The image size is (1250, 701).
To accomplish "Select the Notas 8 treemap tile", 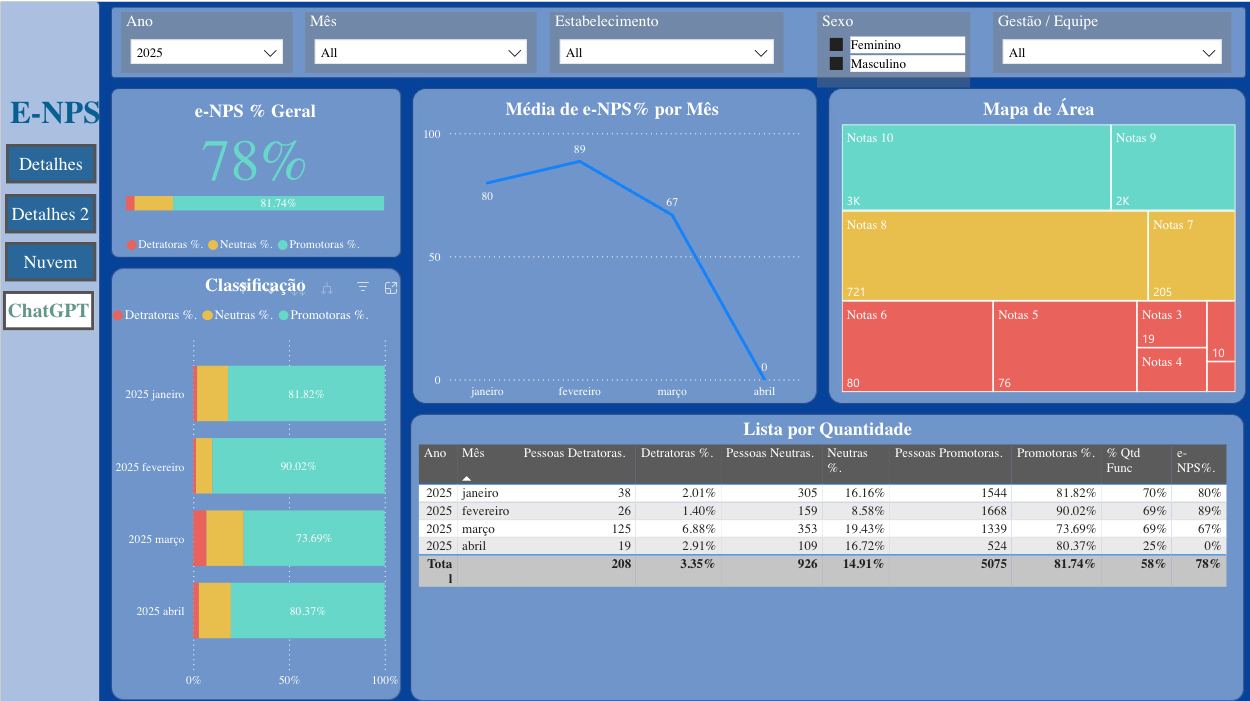I will 994,255.
